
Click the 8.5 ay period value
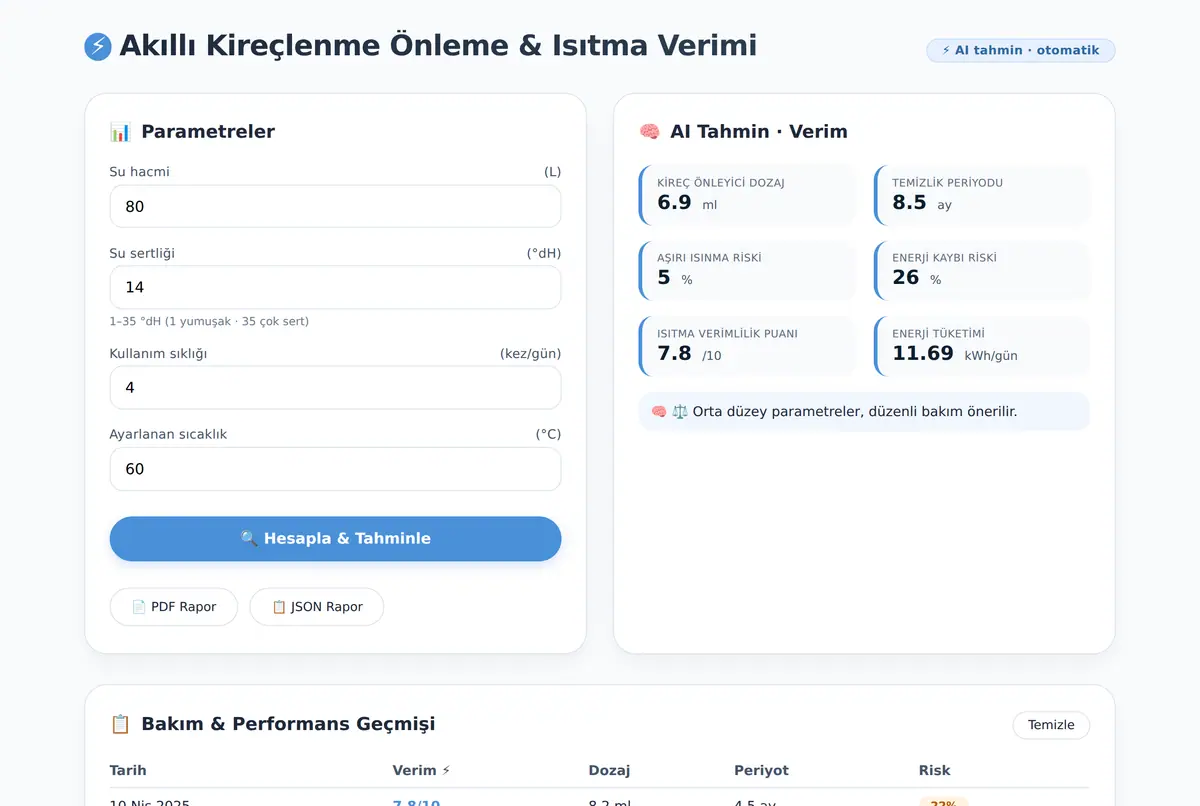pyautogui.click(x=922, y=203)
